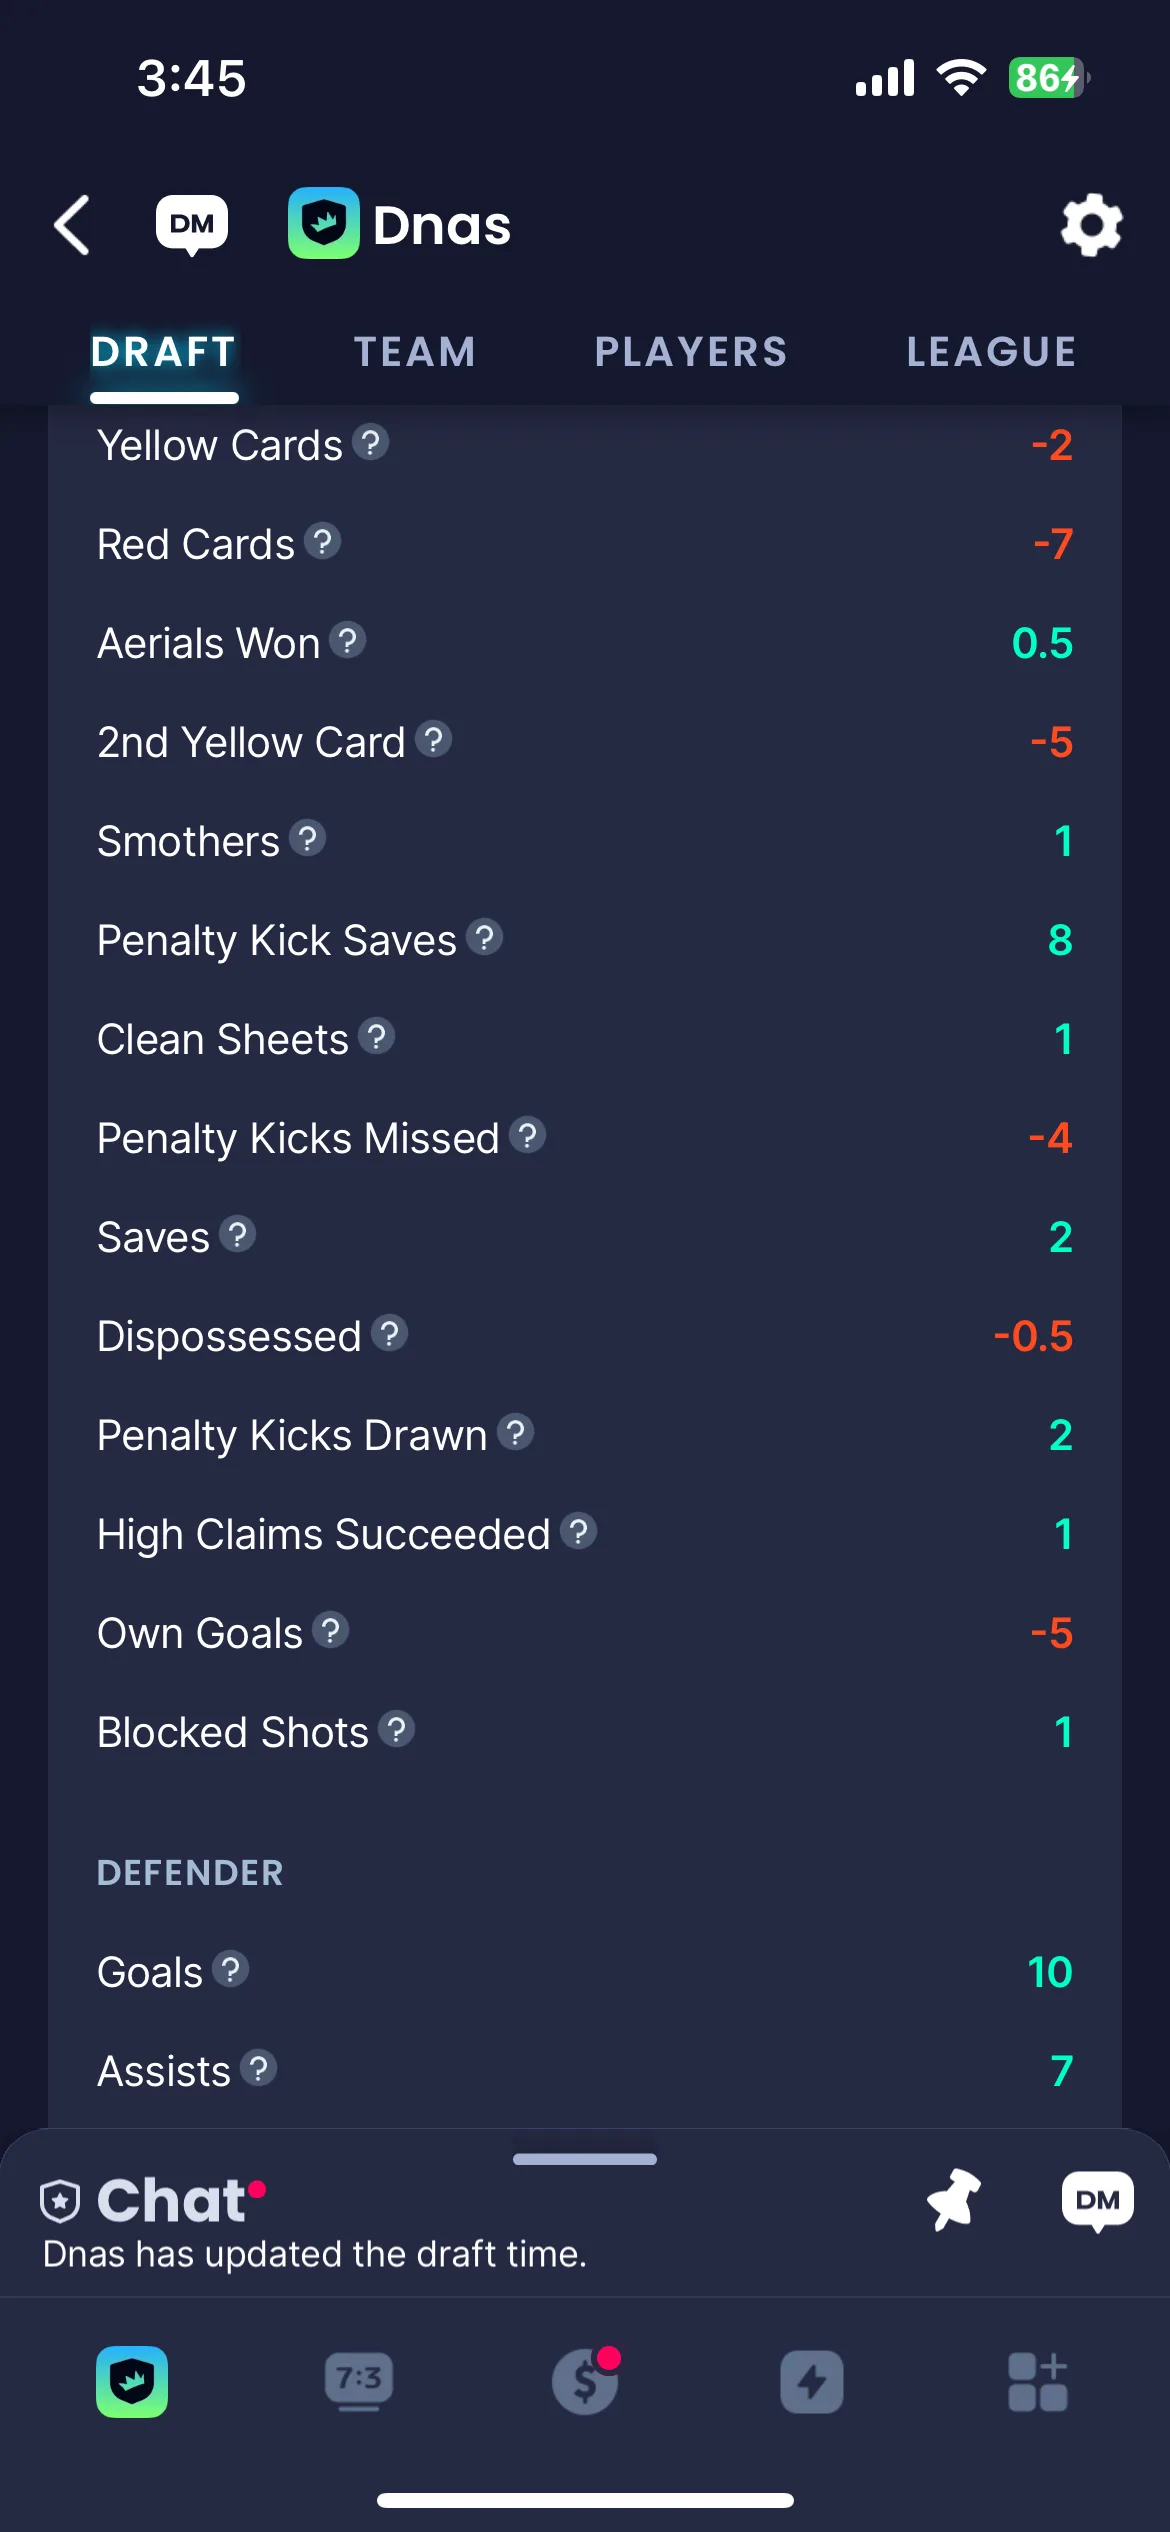Screen dimensions: 1170x2532
Task: Open the settings gear icon
Action: click(1091, 224)
